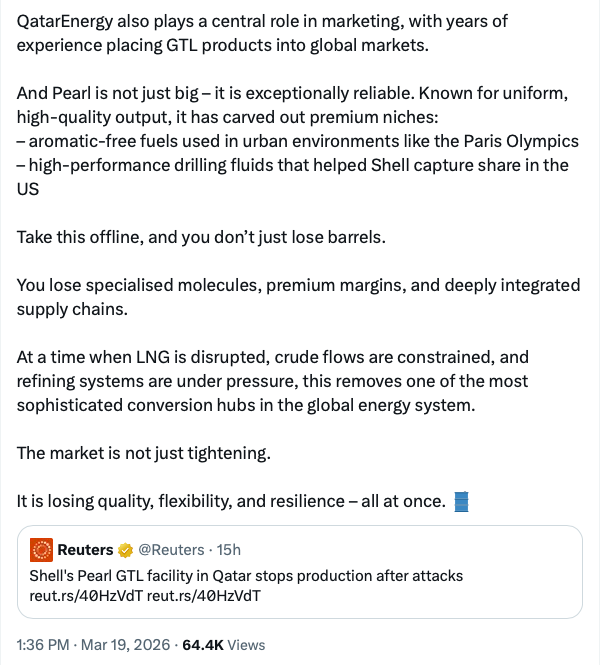Click the 'At a time when LNG' paragraph
601x665 pixels.
[273, 381]
